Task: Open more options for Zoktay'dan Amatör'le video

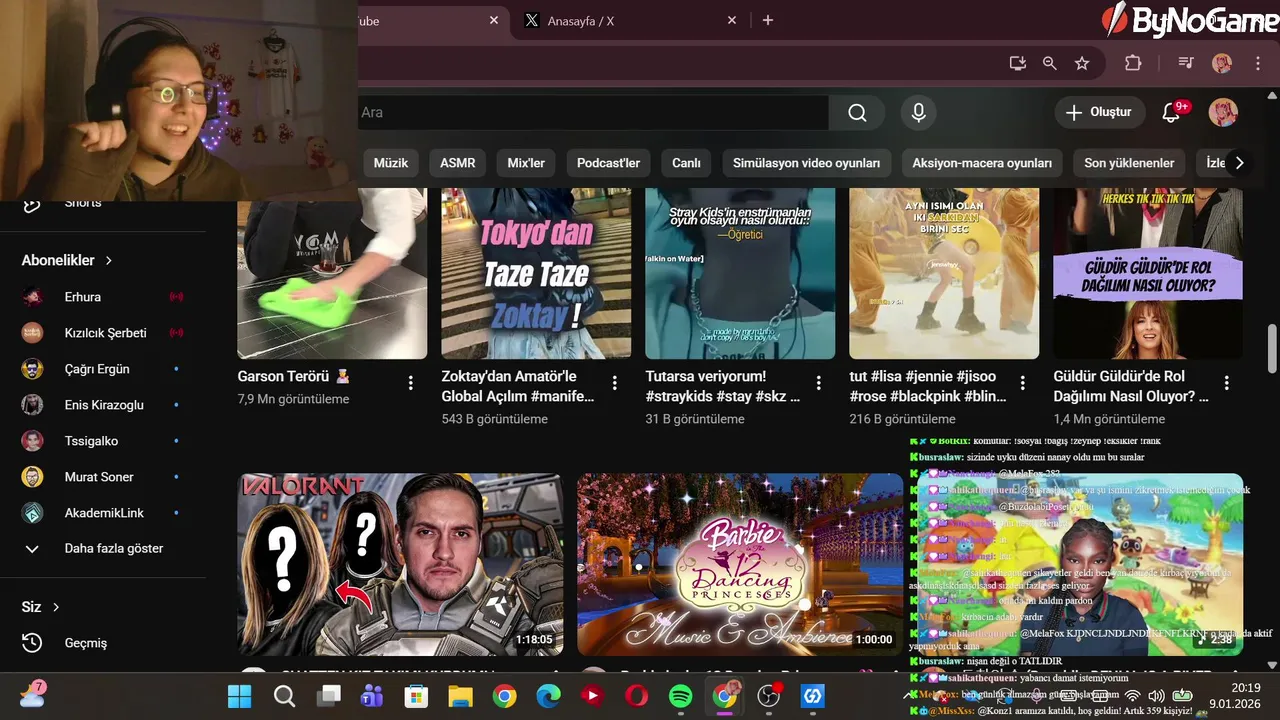Action: tap(614, 383)
